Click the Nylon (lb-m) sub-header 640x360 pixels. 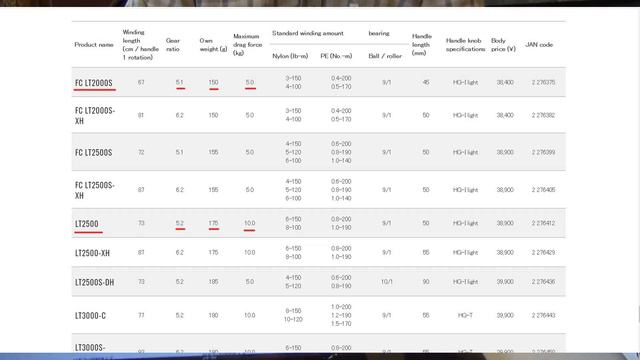[x=290, y=56]
